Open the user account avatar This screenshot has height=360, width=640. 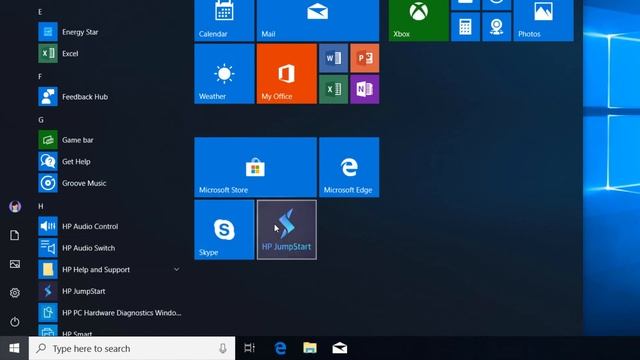click(15, 207)
